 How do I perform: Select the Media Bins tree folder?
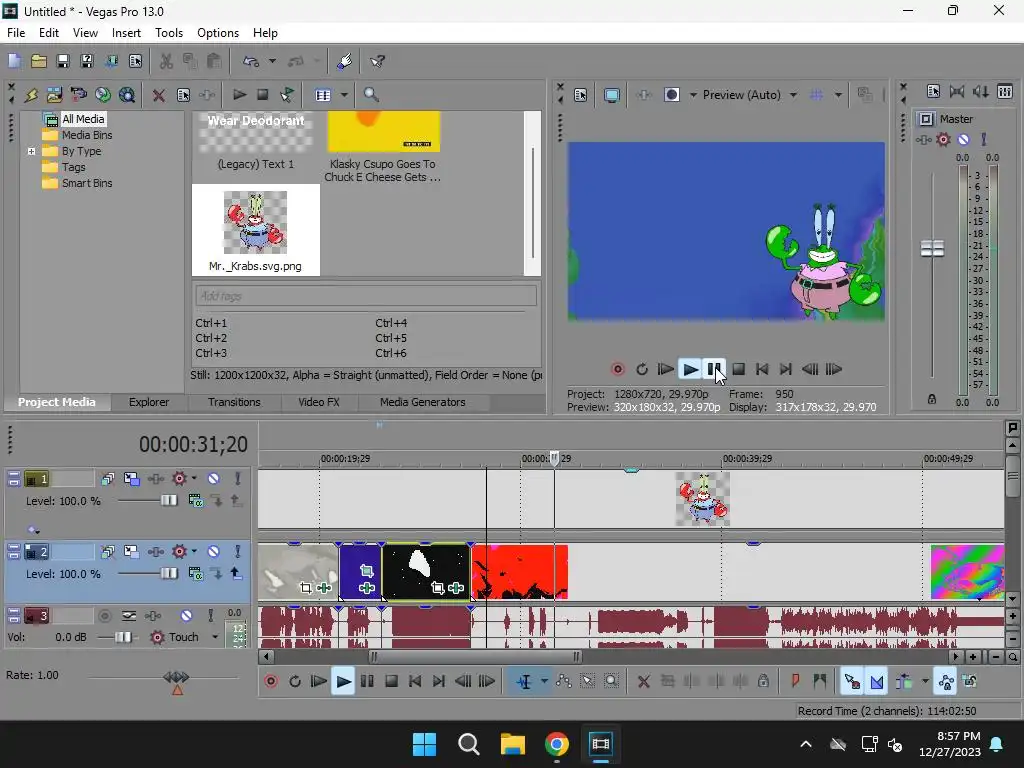point(87,135)
